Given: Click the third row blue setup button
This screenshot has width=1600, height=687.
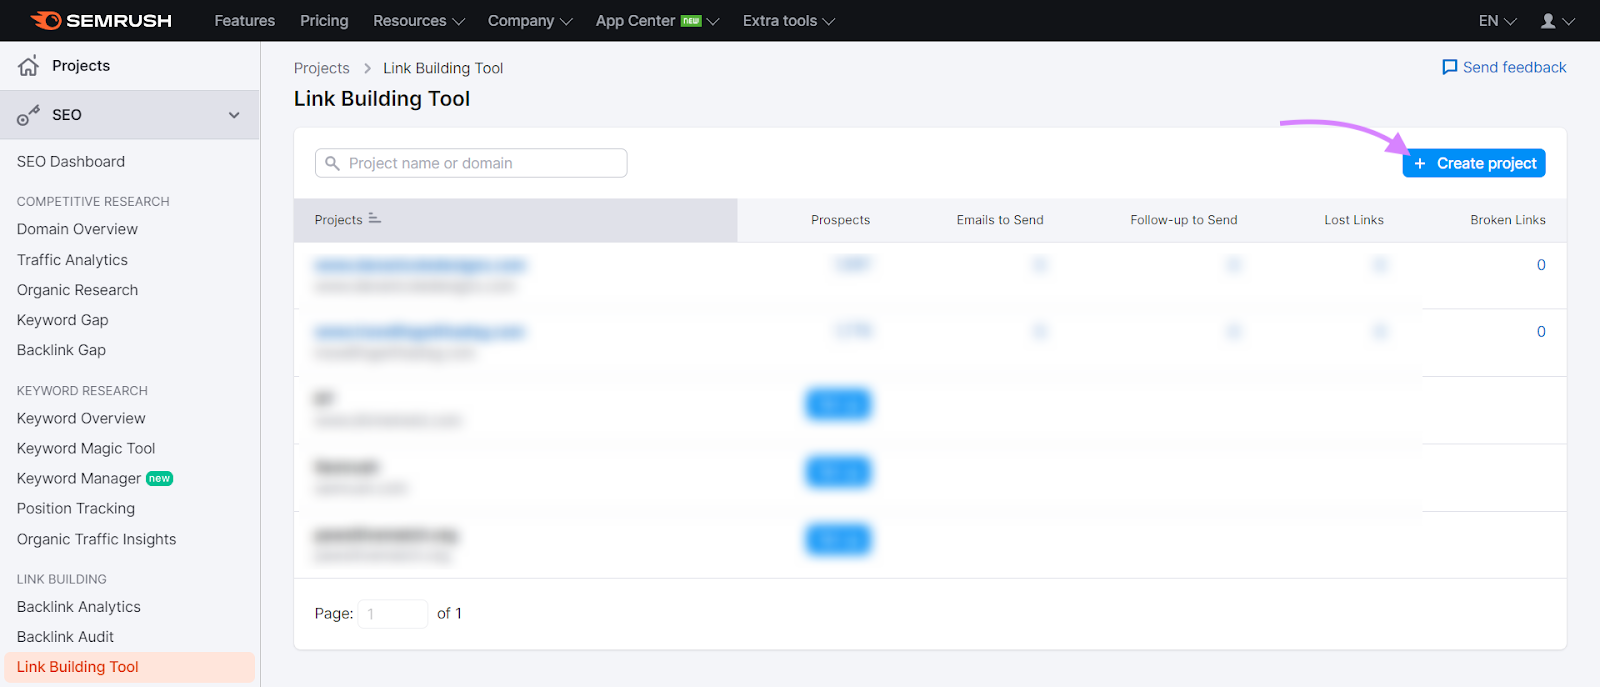Looking at the screenshot, I should [x=838, y=404].
